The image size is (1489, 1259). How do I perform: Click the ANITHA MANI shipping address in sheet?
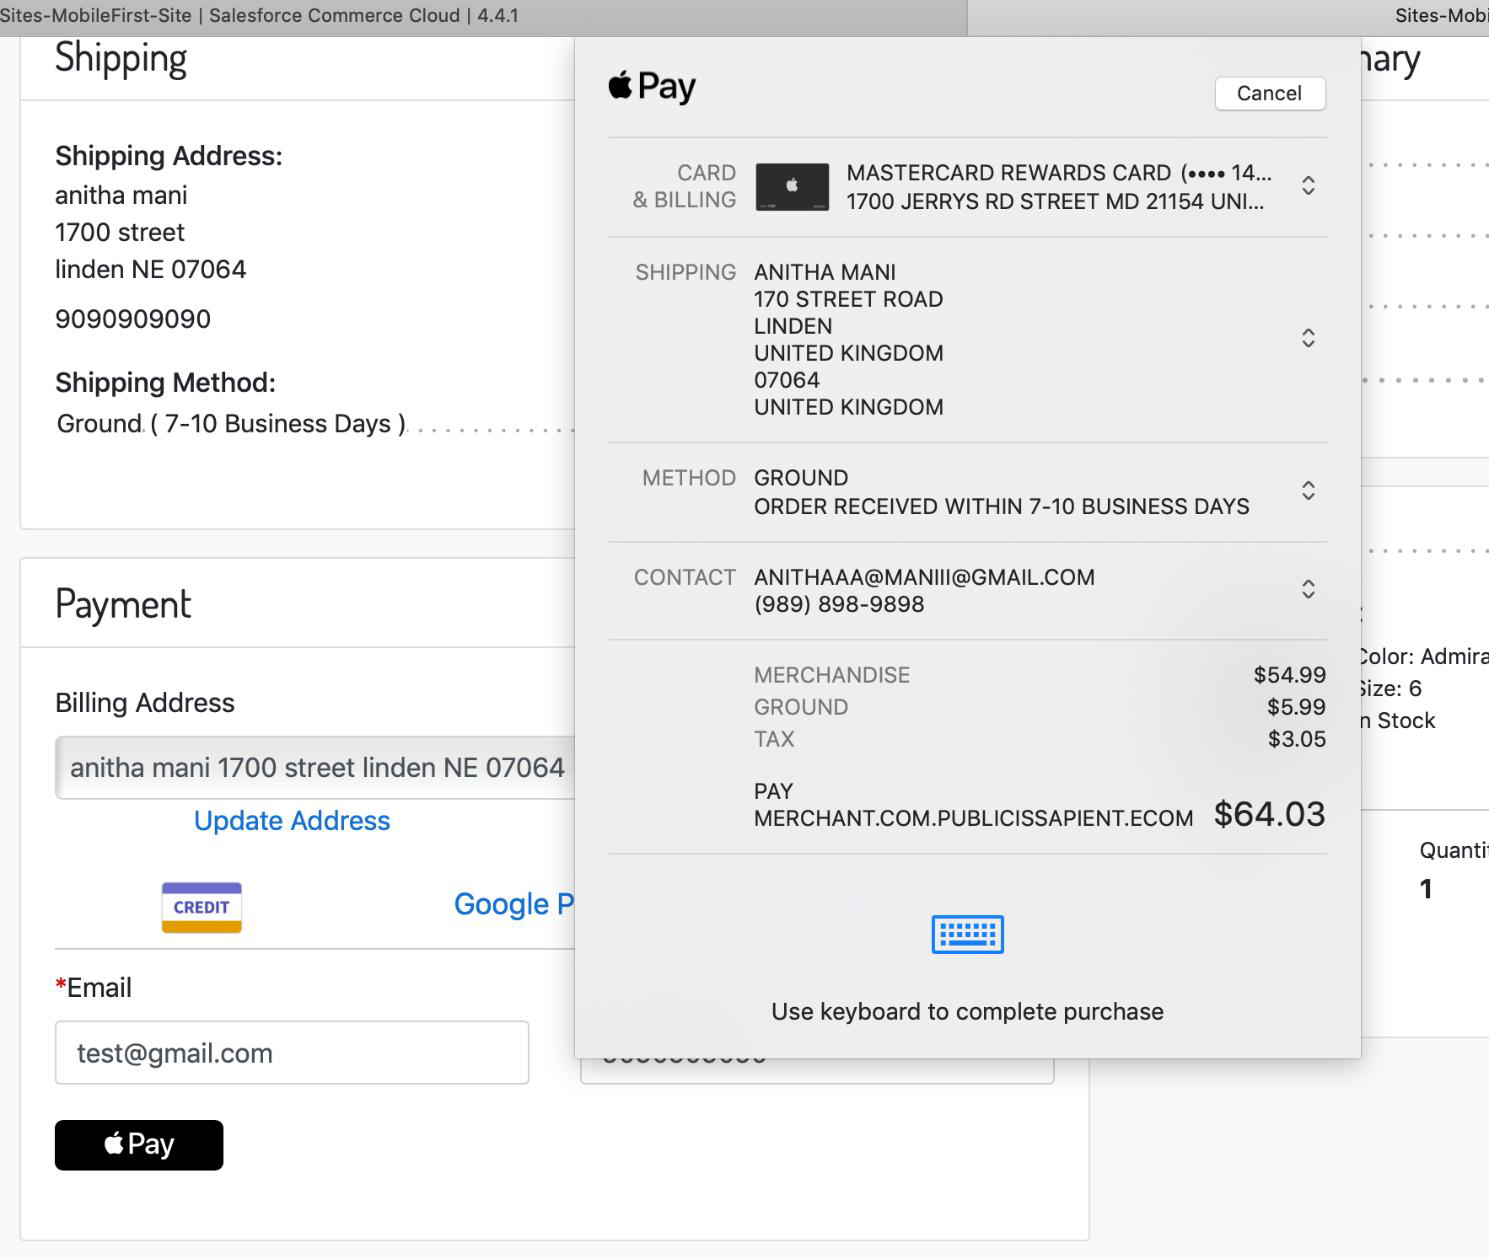coord(848,339)
